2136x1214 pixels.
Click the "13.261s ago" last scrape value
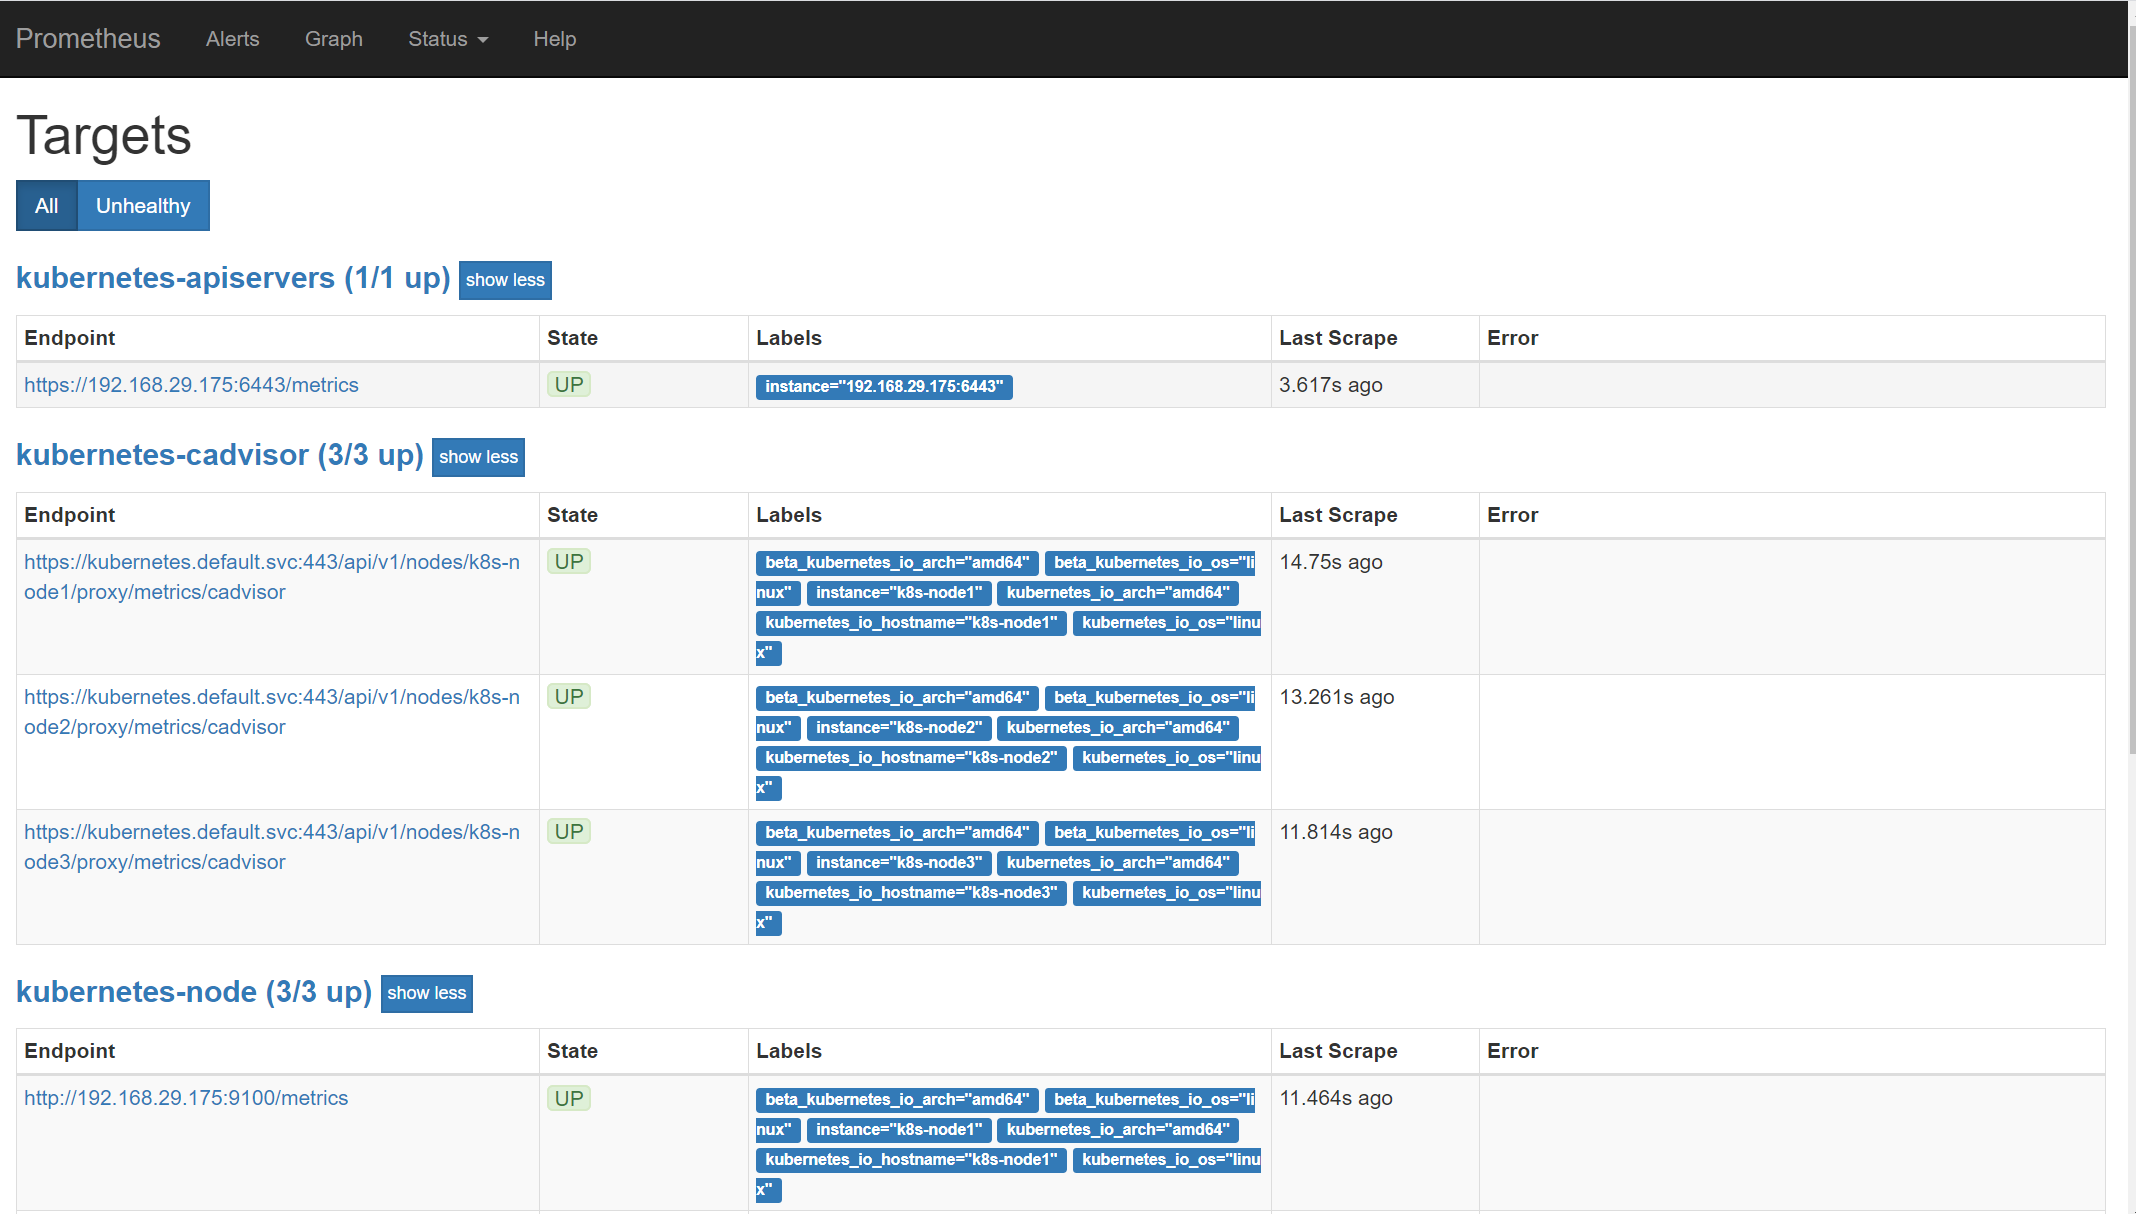[x=1337, y=697]
